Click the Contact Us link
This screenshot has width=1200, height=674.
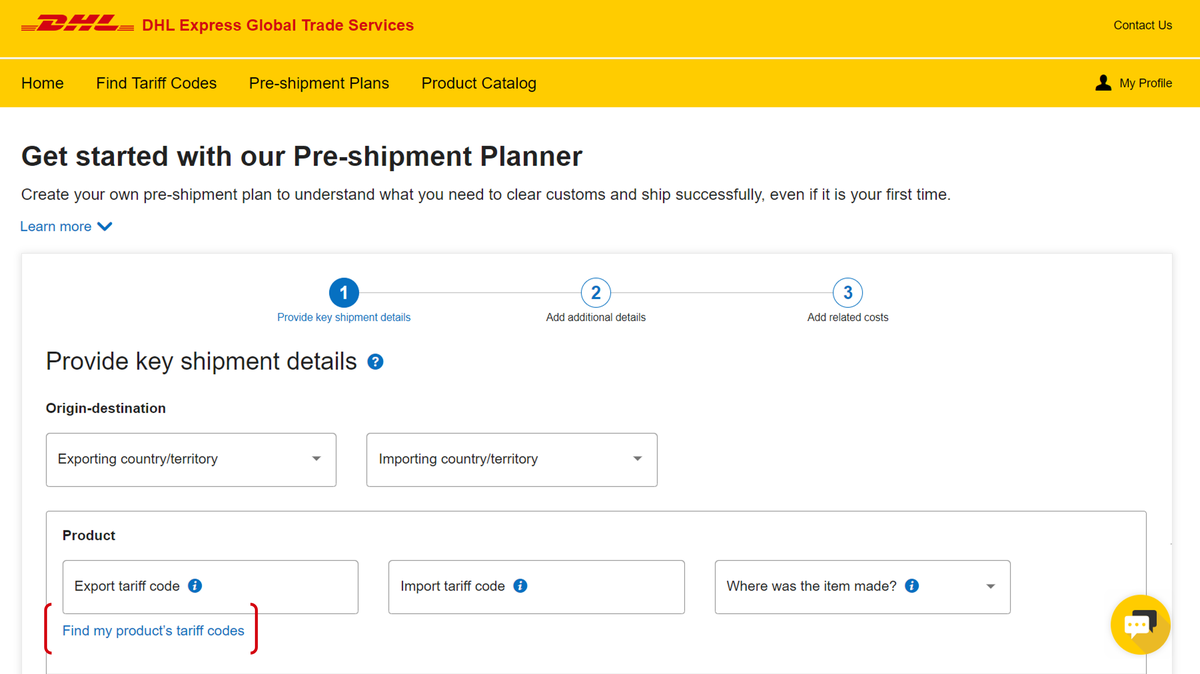1142,25
